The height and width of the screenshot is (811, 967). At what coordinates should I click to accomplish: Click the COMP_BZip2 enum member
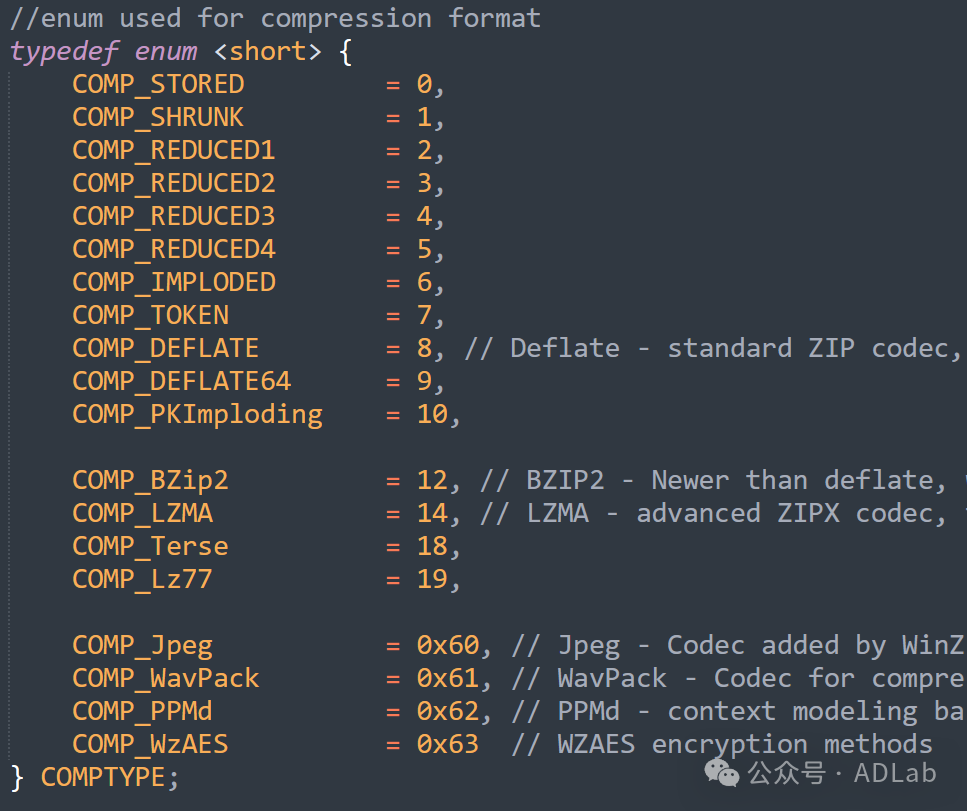coord(150,480)
